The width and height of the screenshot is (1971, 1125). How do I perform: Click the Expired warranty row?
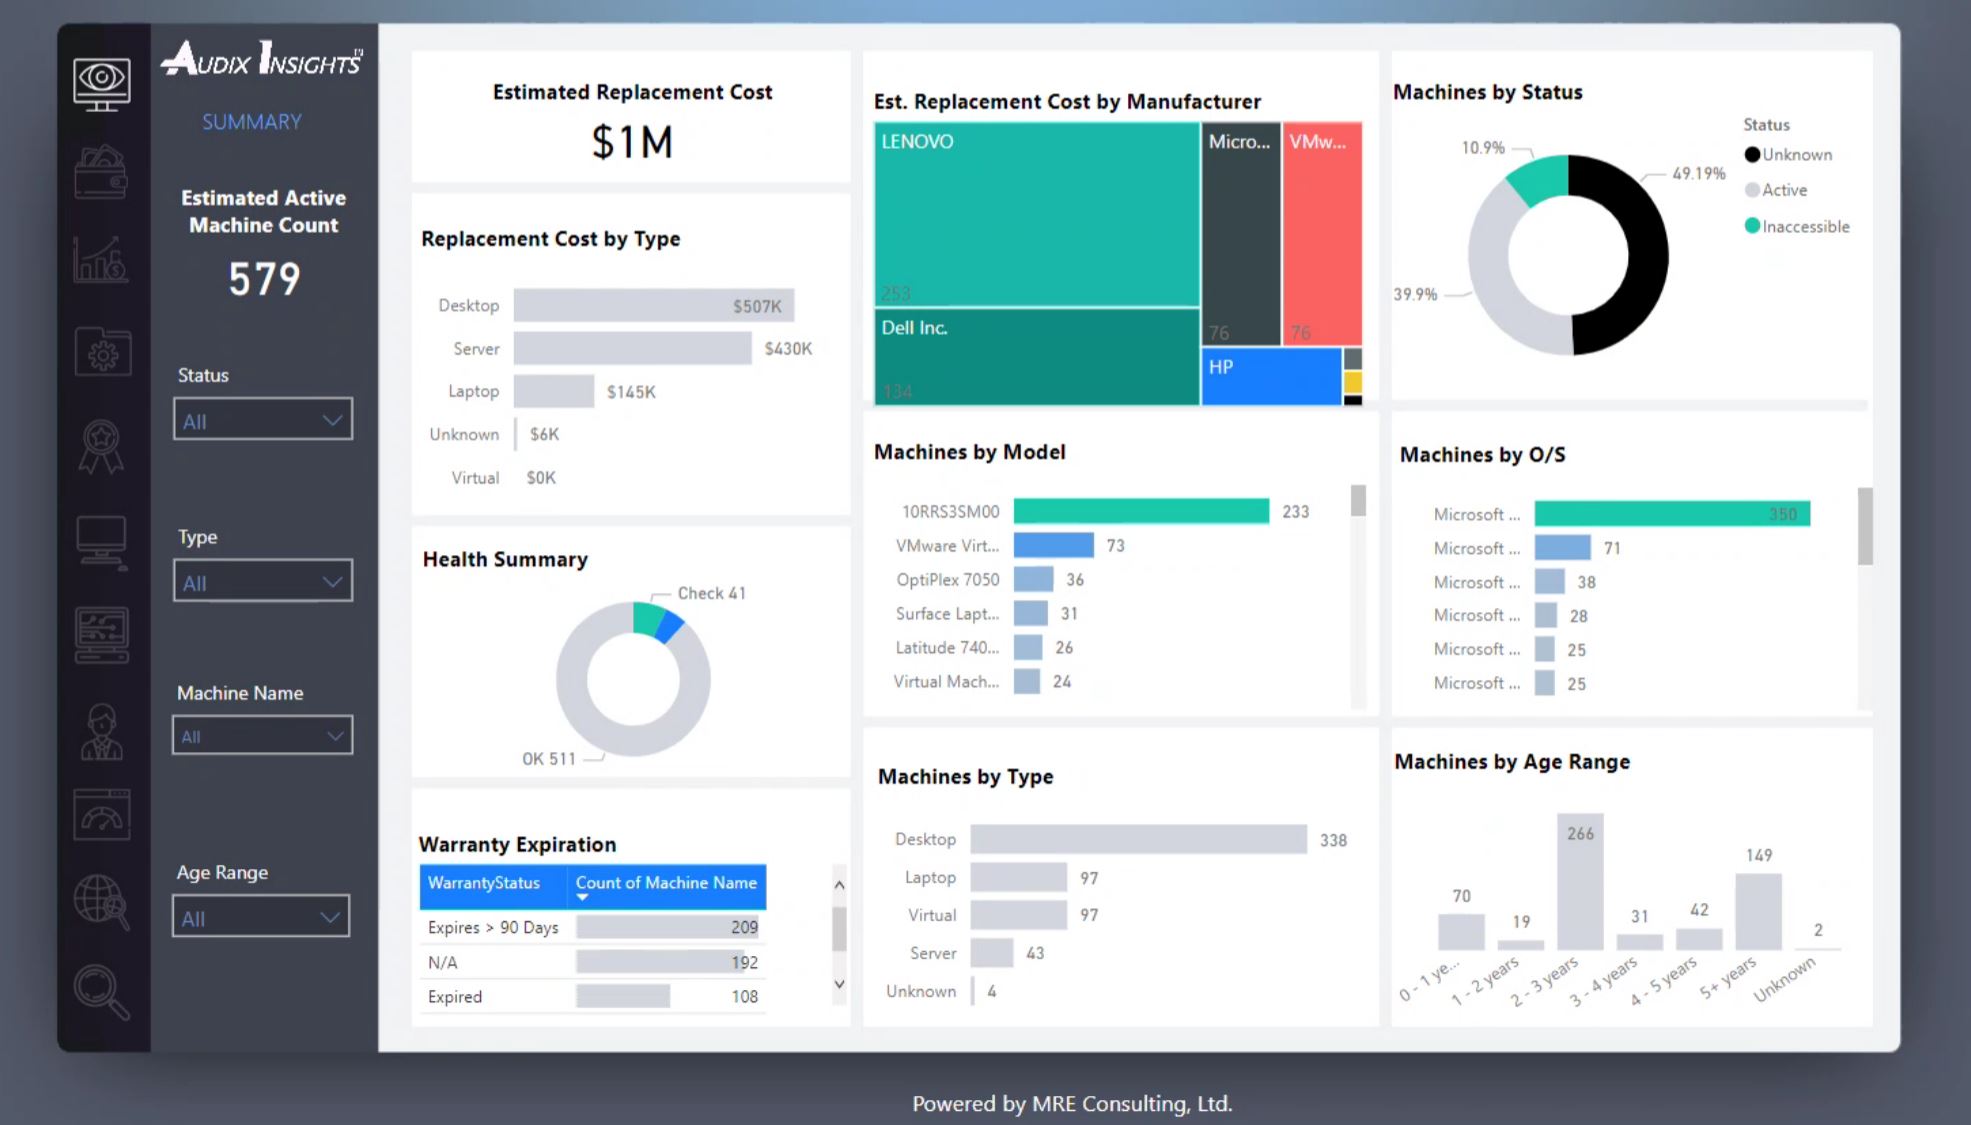(x=593, y=996)
